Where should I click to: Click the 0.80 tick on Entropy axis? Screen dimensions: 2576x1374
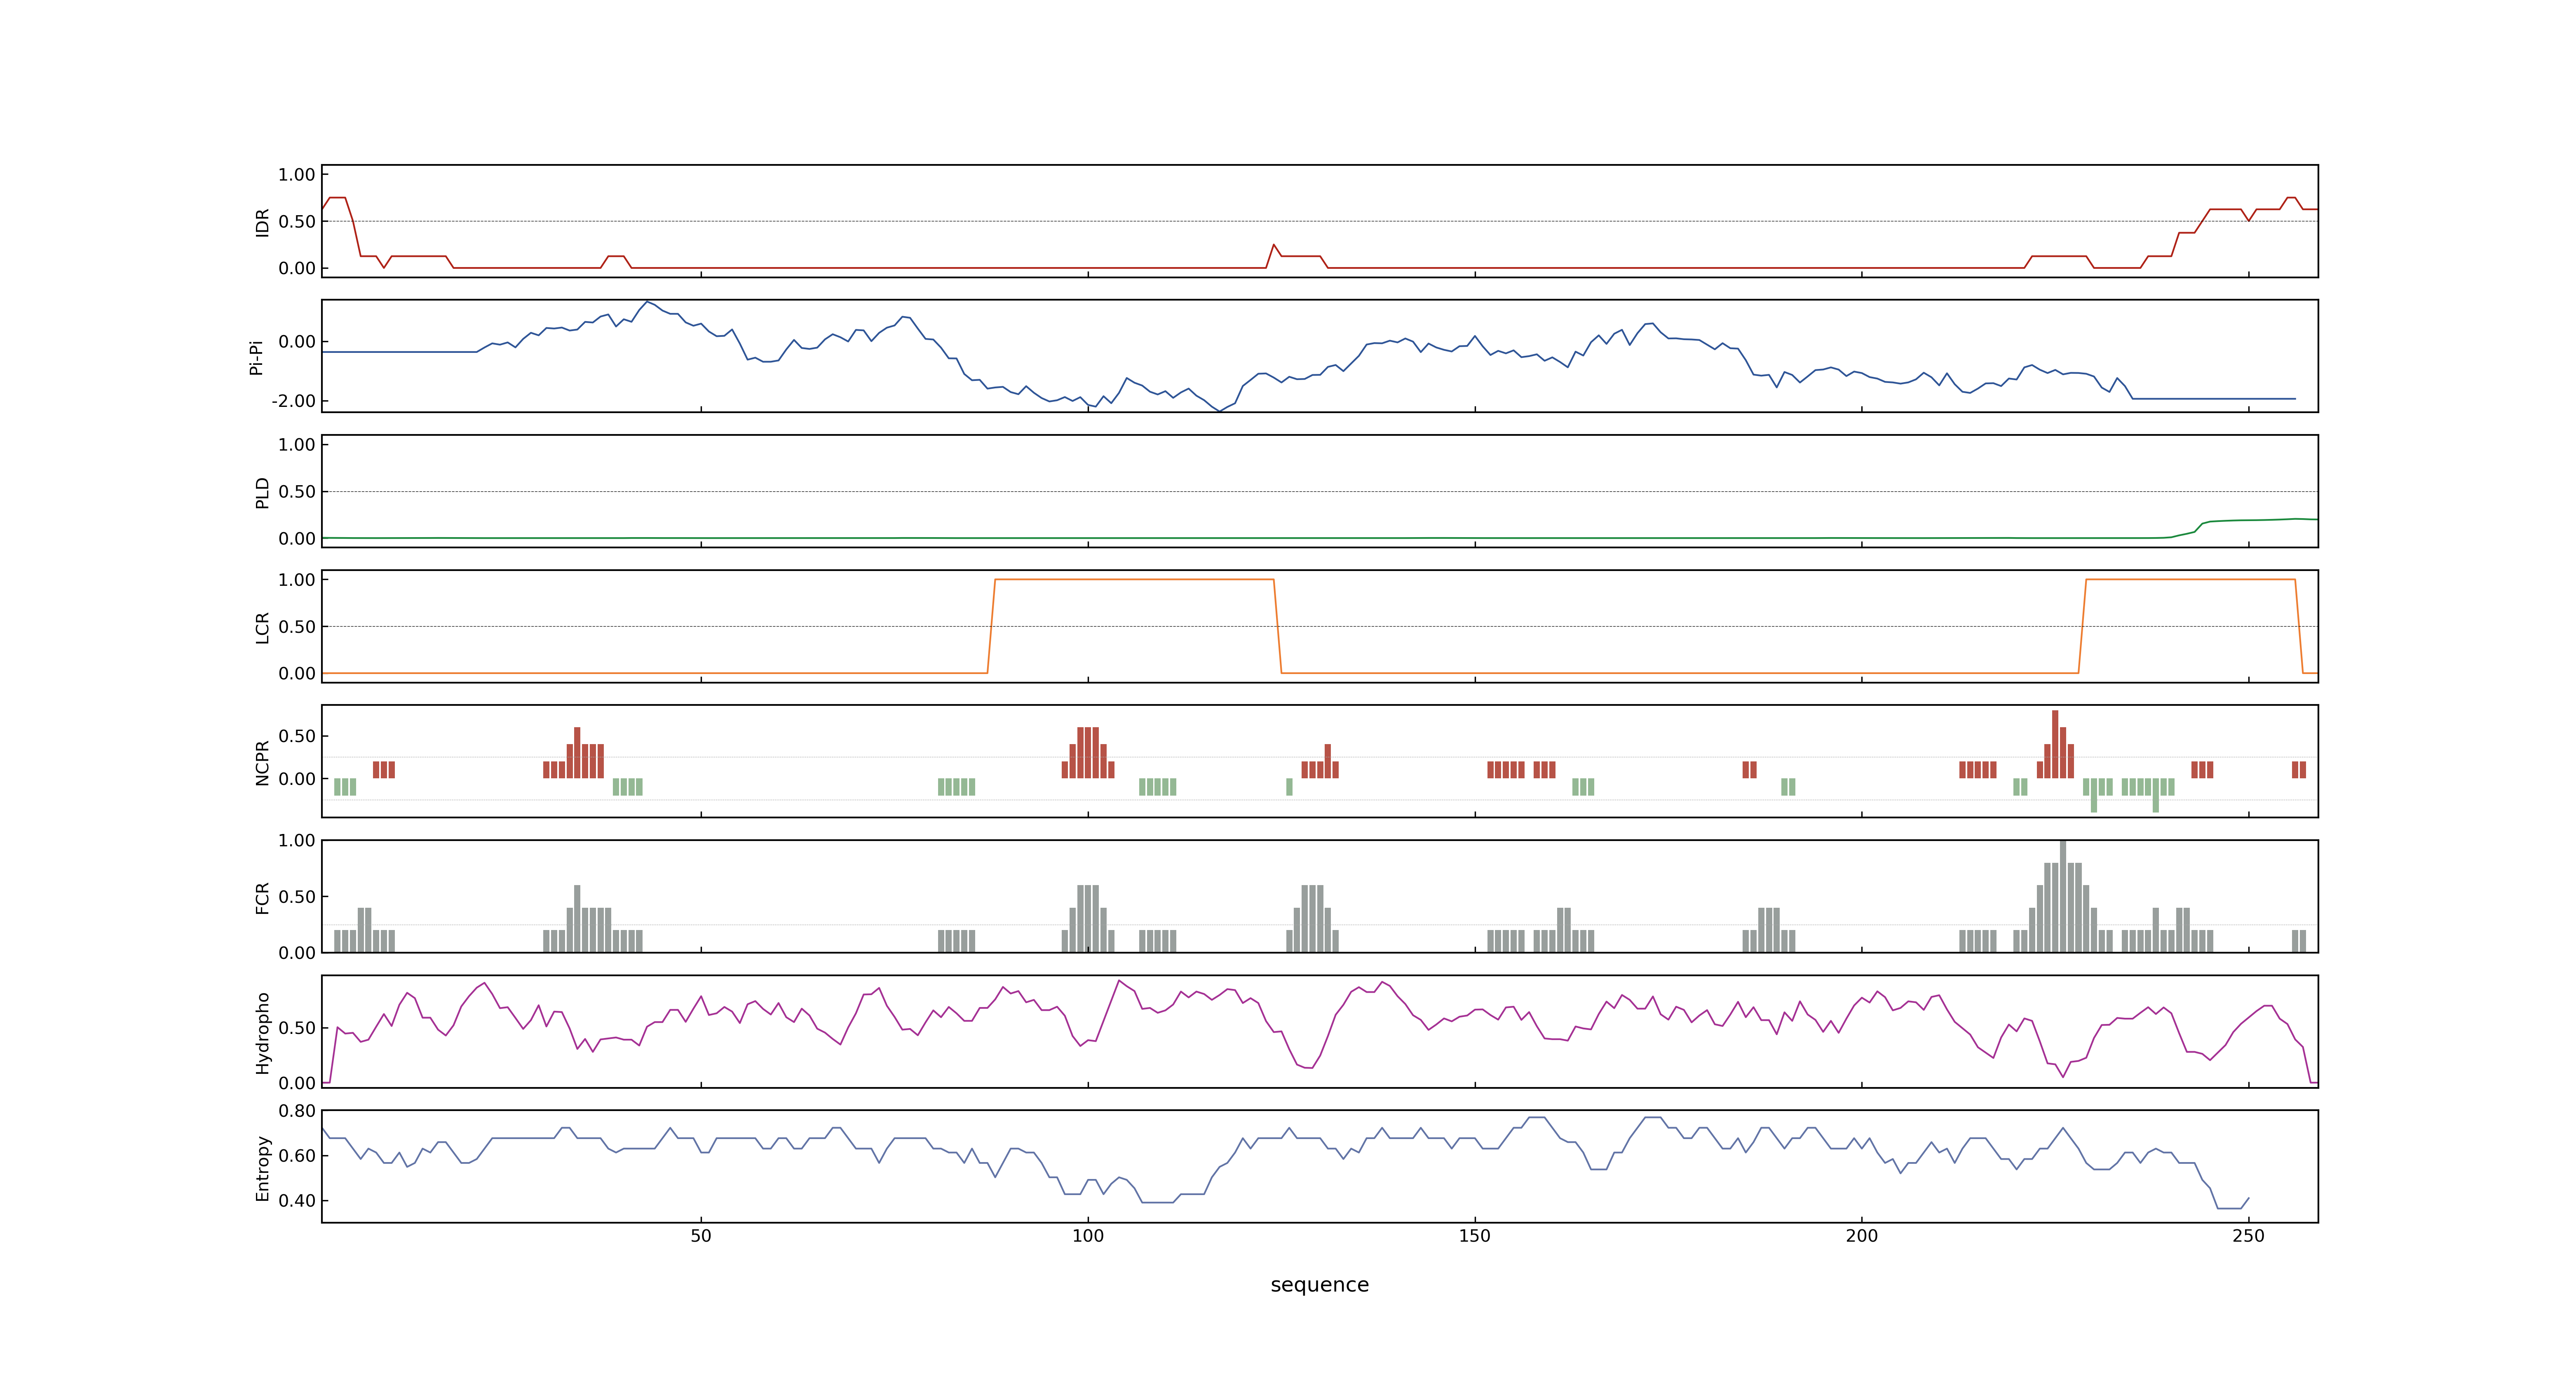pyautogui.click(x=297, y=1110)
